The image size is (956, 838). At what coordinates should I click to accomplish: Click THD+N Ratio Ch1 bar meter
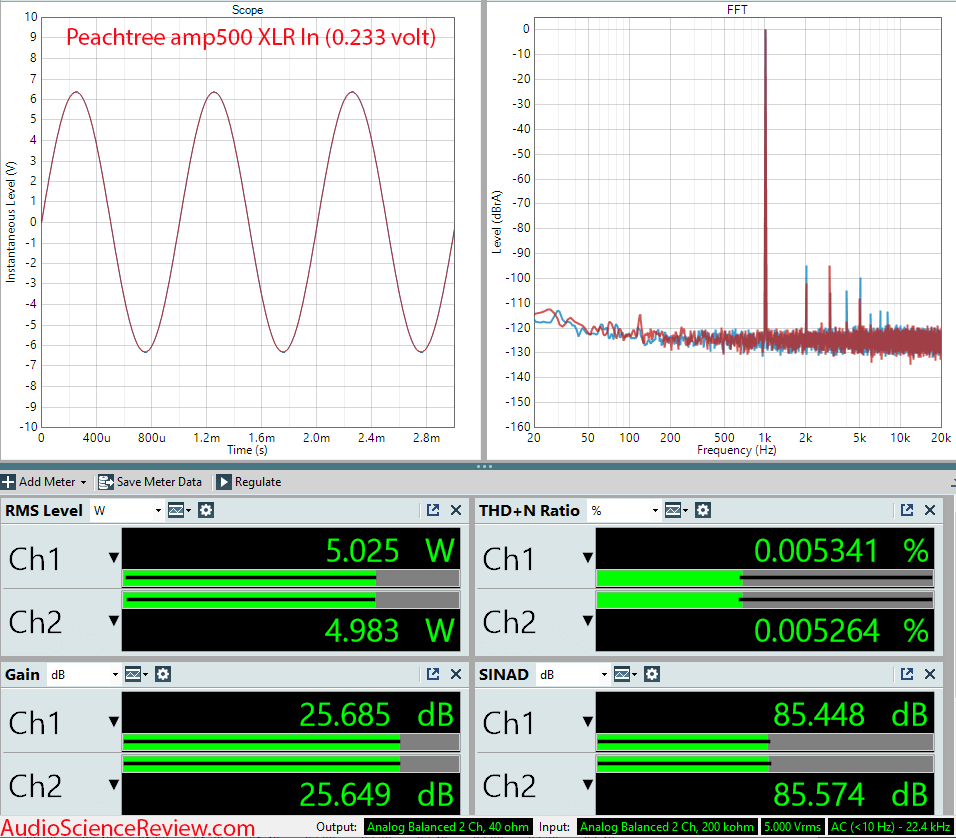(765, 578)
